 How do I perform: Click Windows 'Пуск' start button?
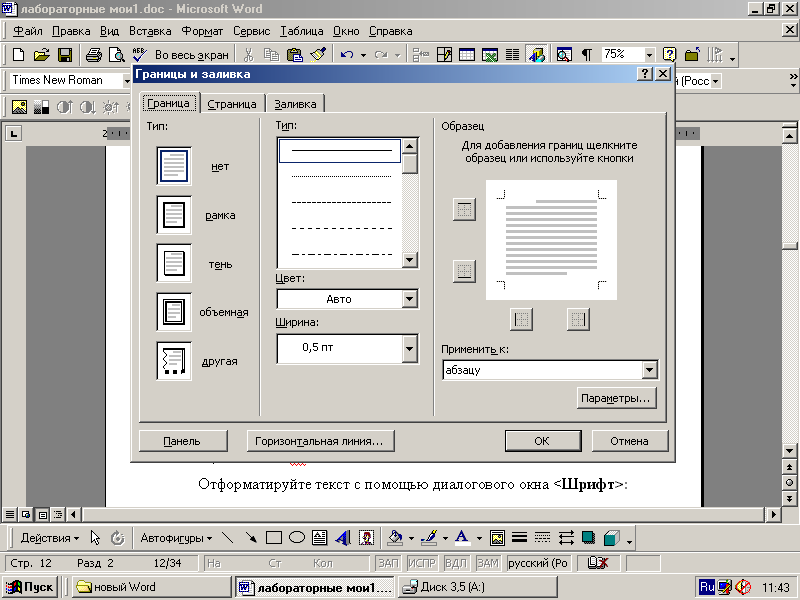coord(30,587)
